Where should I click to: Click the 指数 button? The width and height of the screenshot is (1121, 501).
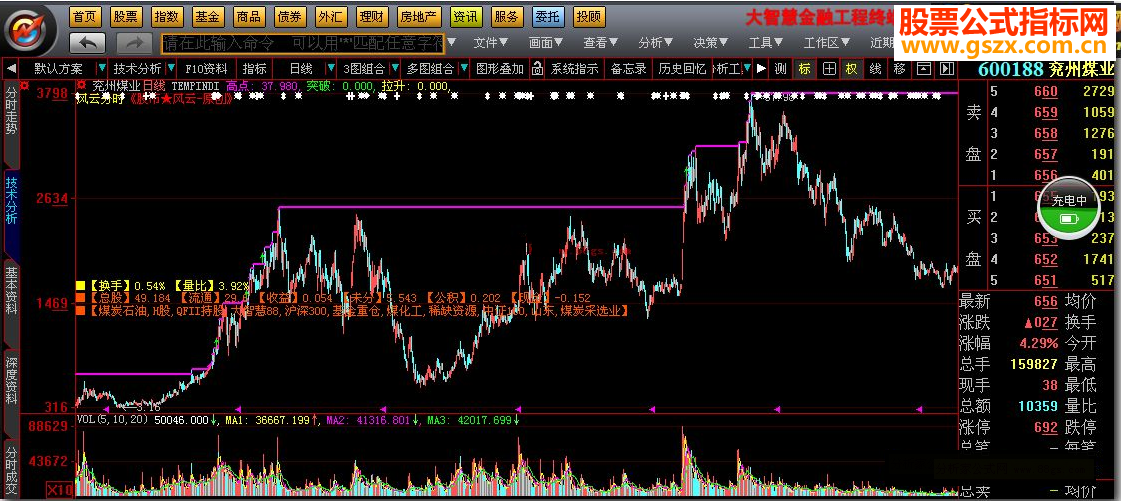167,16
